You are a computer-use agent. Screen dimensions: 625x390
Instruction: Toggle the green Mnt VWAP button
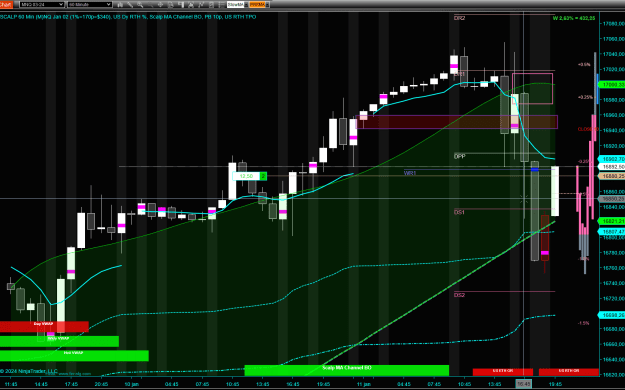[74, 355]
